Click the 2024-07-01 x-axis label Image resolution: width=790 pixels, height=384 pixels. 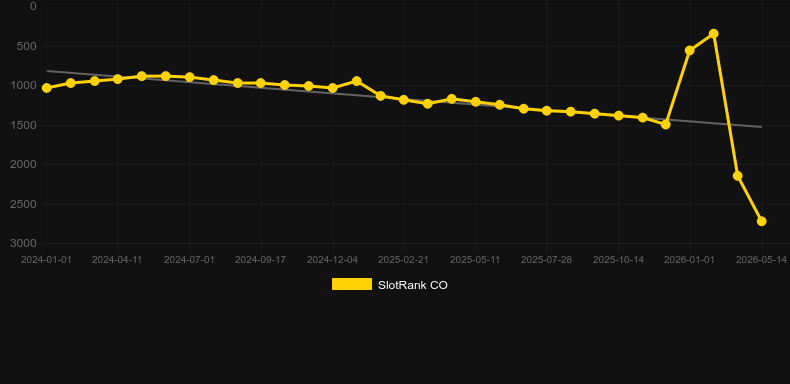click(x=189, y=260)
